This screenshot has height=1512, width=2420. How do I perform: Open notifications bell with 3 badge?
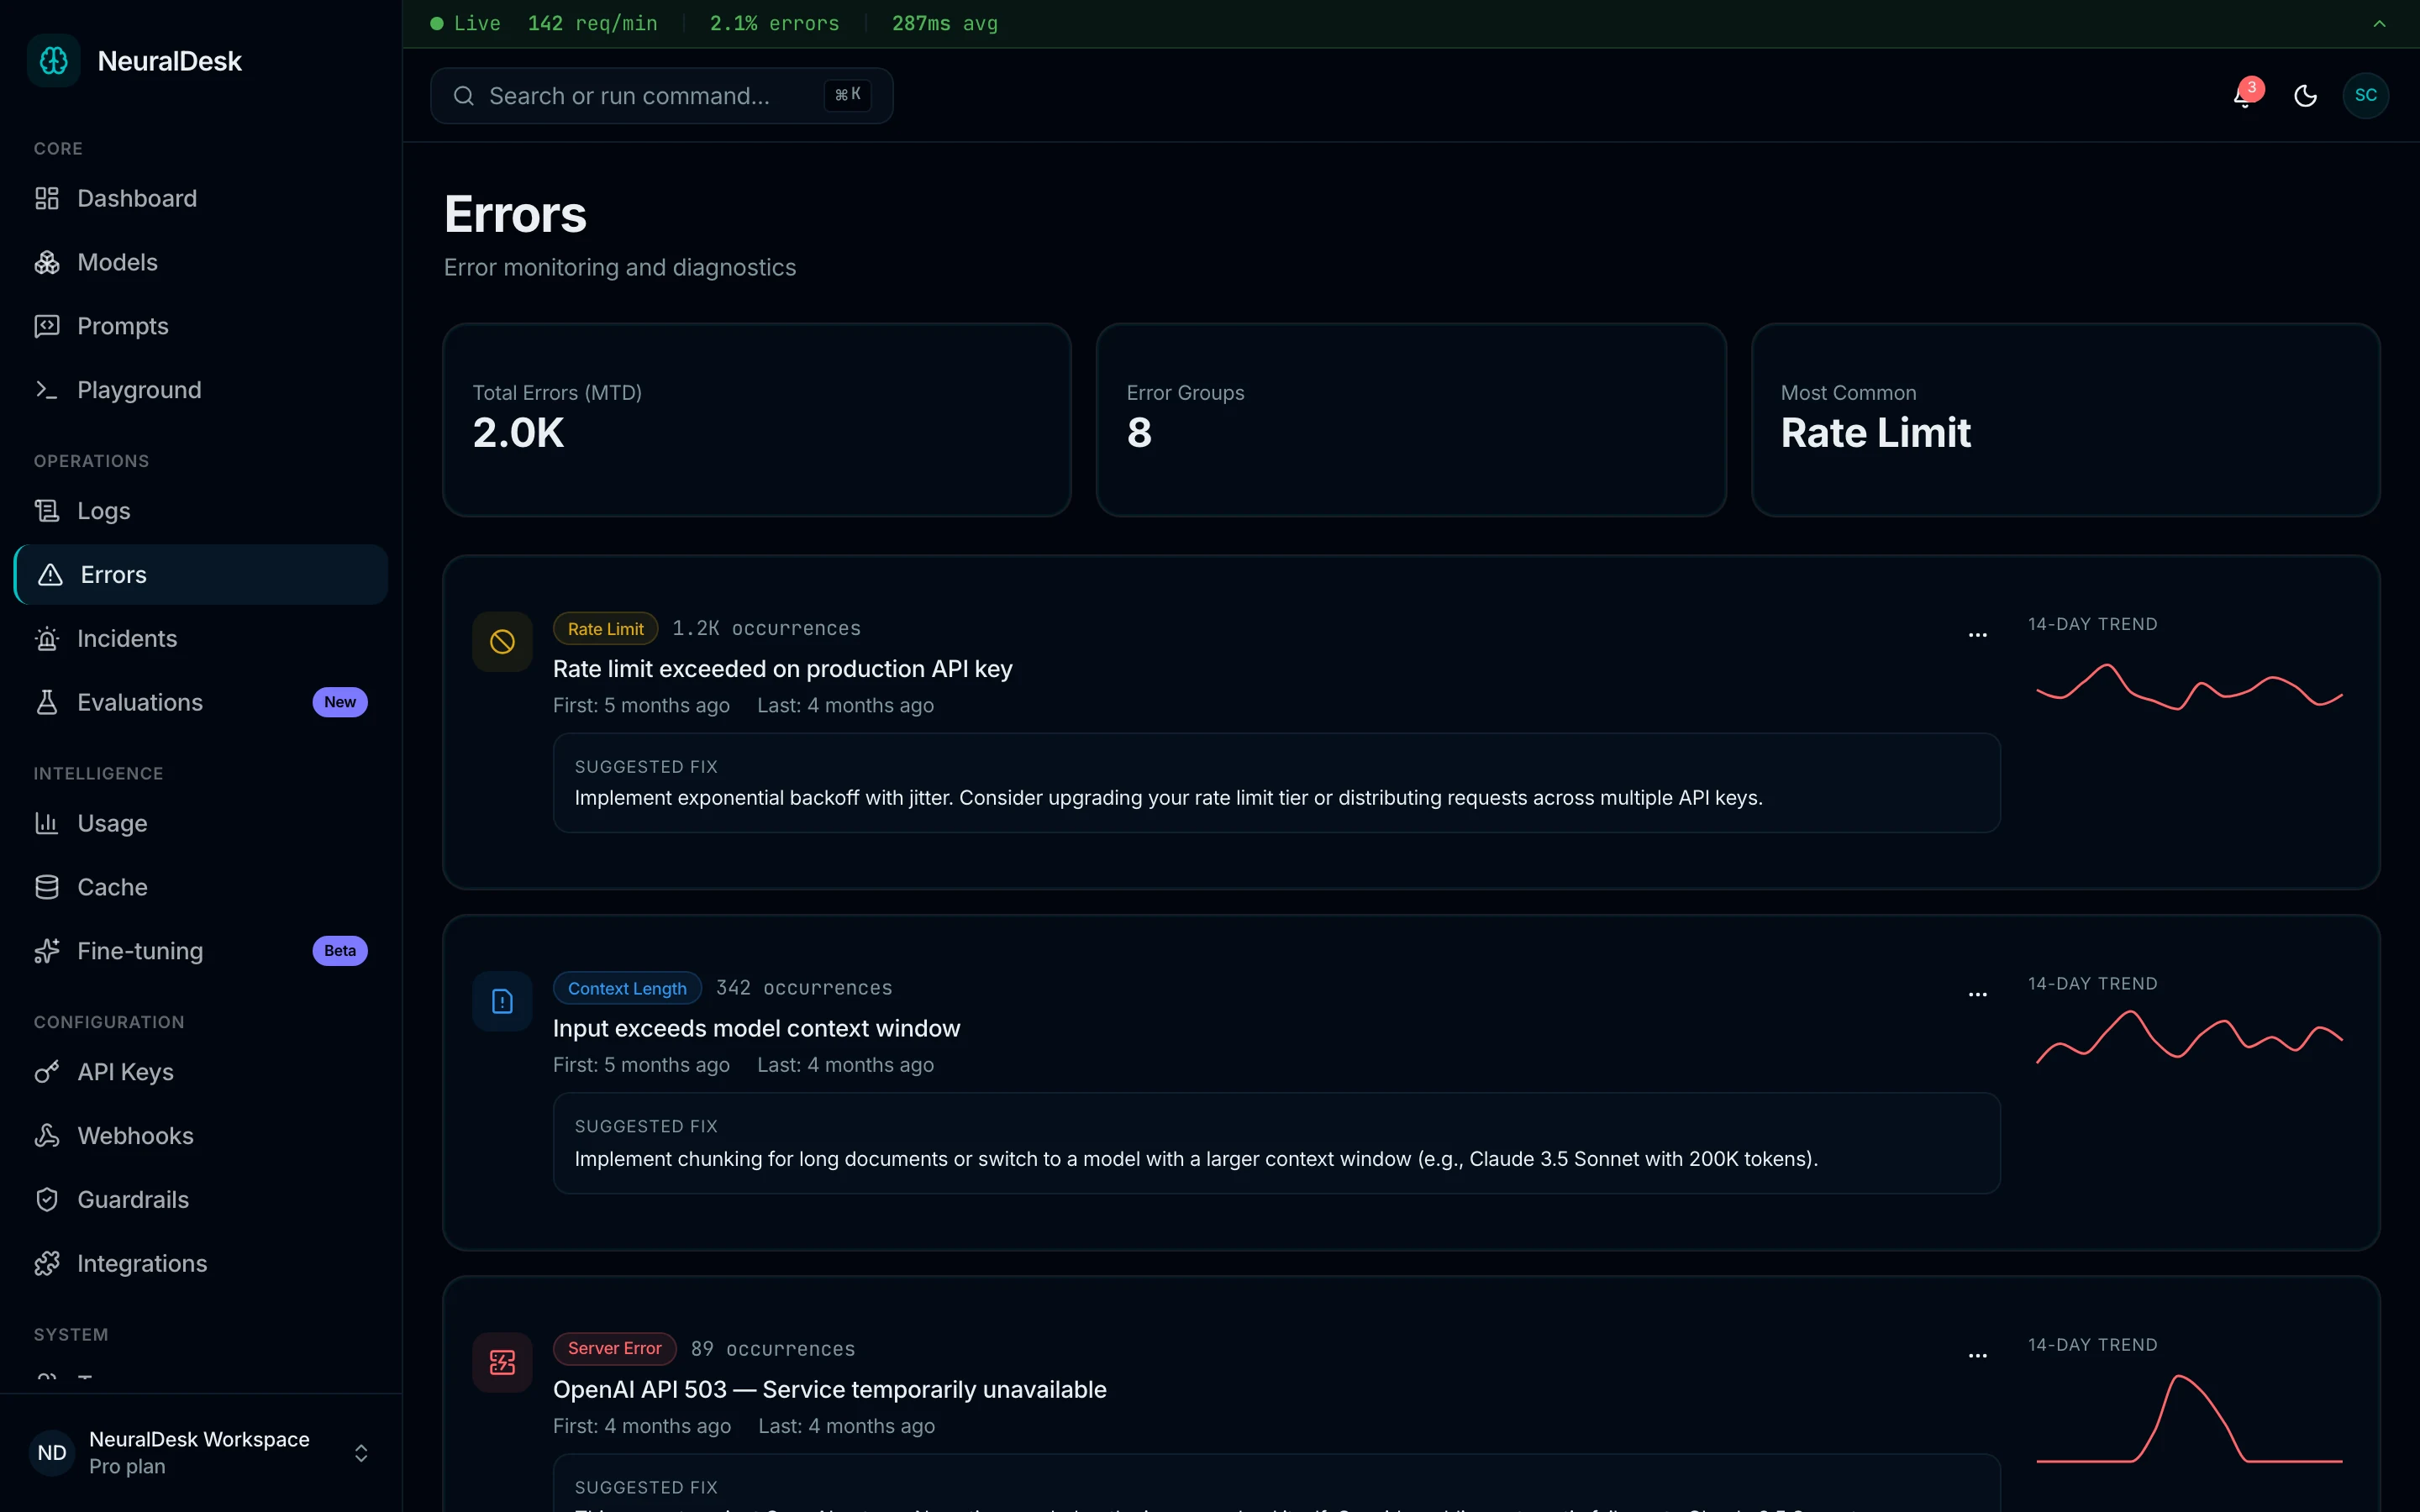[x=2245, y=95]
